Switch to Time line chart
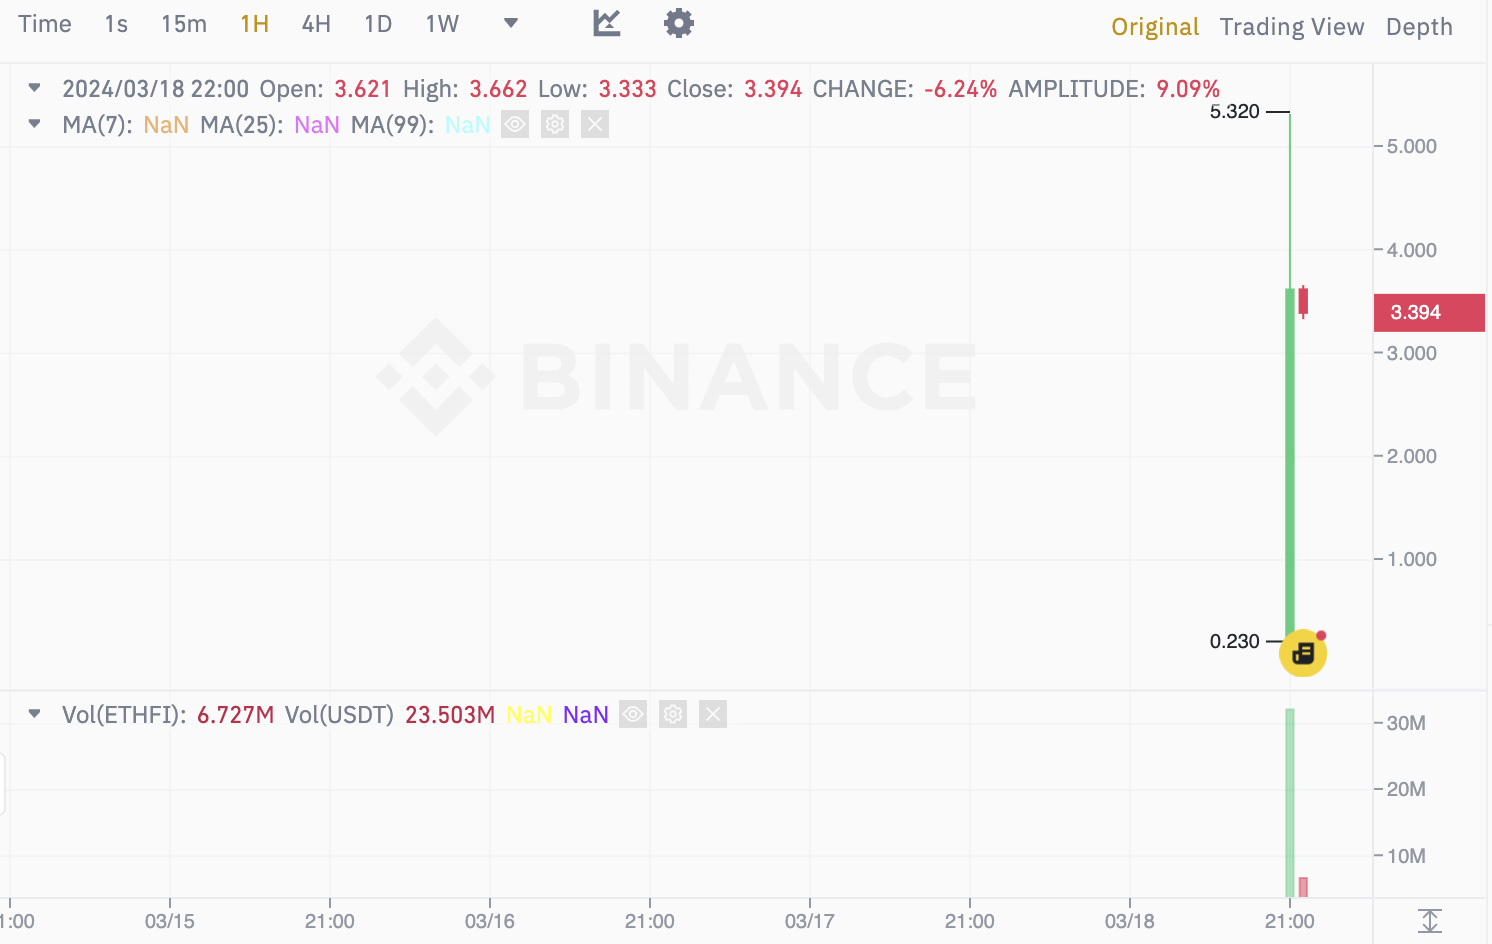 click(x=45, y=24)
